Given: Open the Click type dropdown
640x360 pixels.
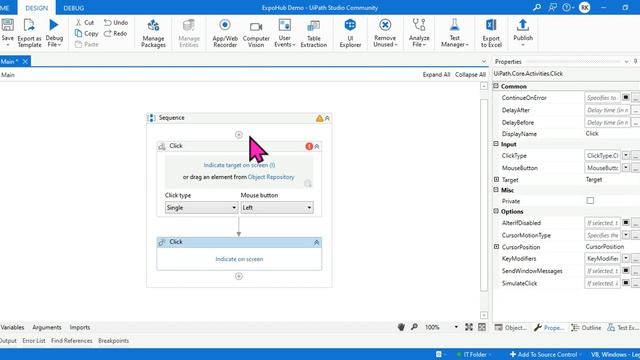Looking at the screenshot, I should (201, 207).
